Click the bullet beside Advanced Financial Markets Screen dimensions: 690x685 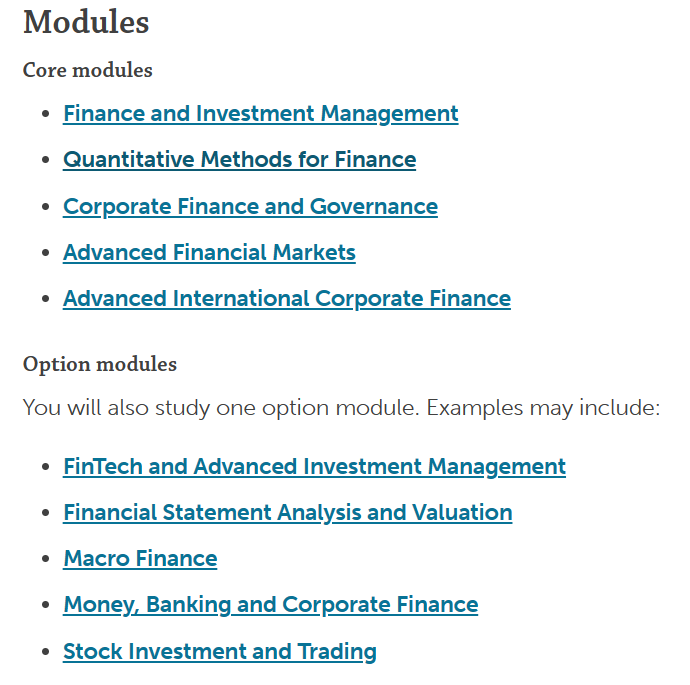pyautogui.click(x=45, y=253)
